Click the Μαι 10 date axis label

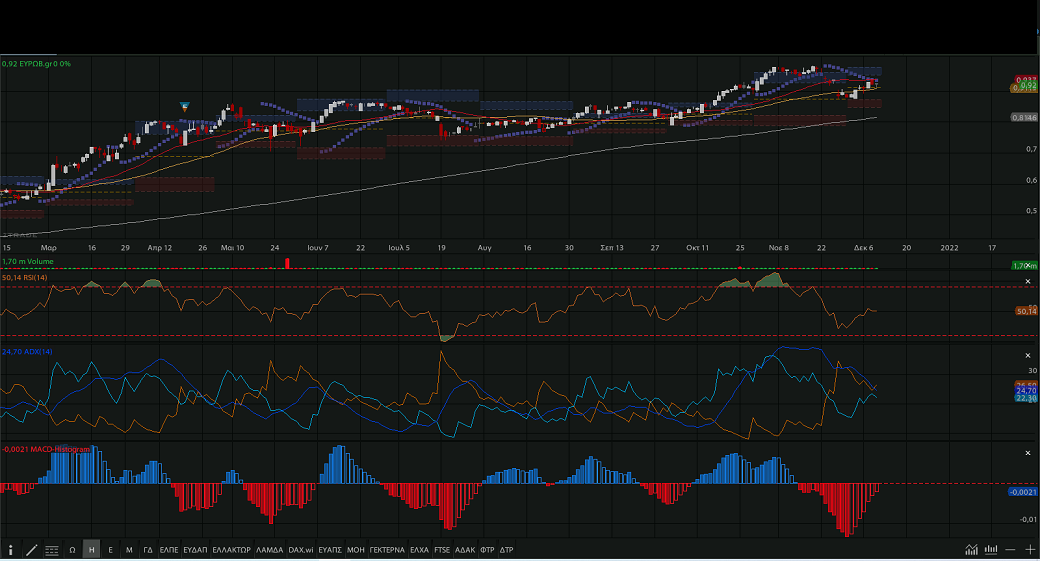click(x=232, y=248)
